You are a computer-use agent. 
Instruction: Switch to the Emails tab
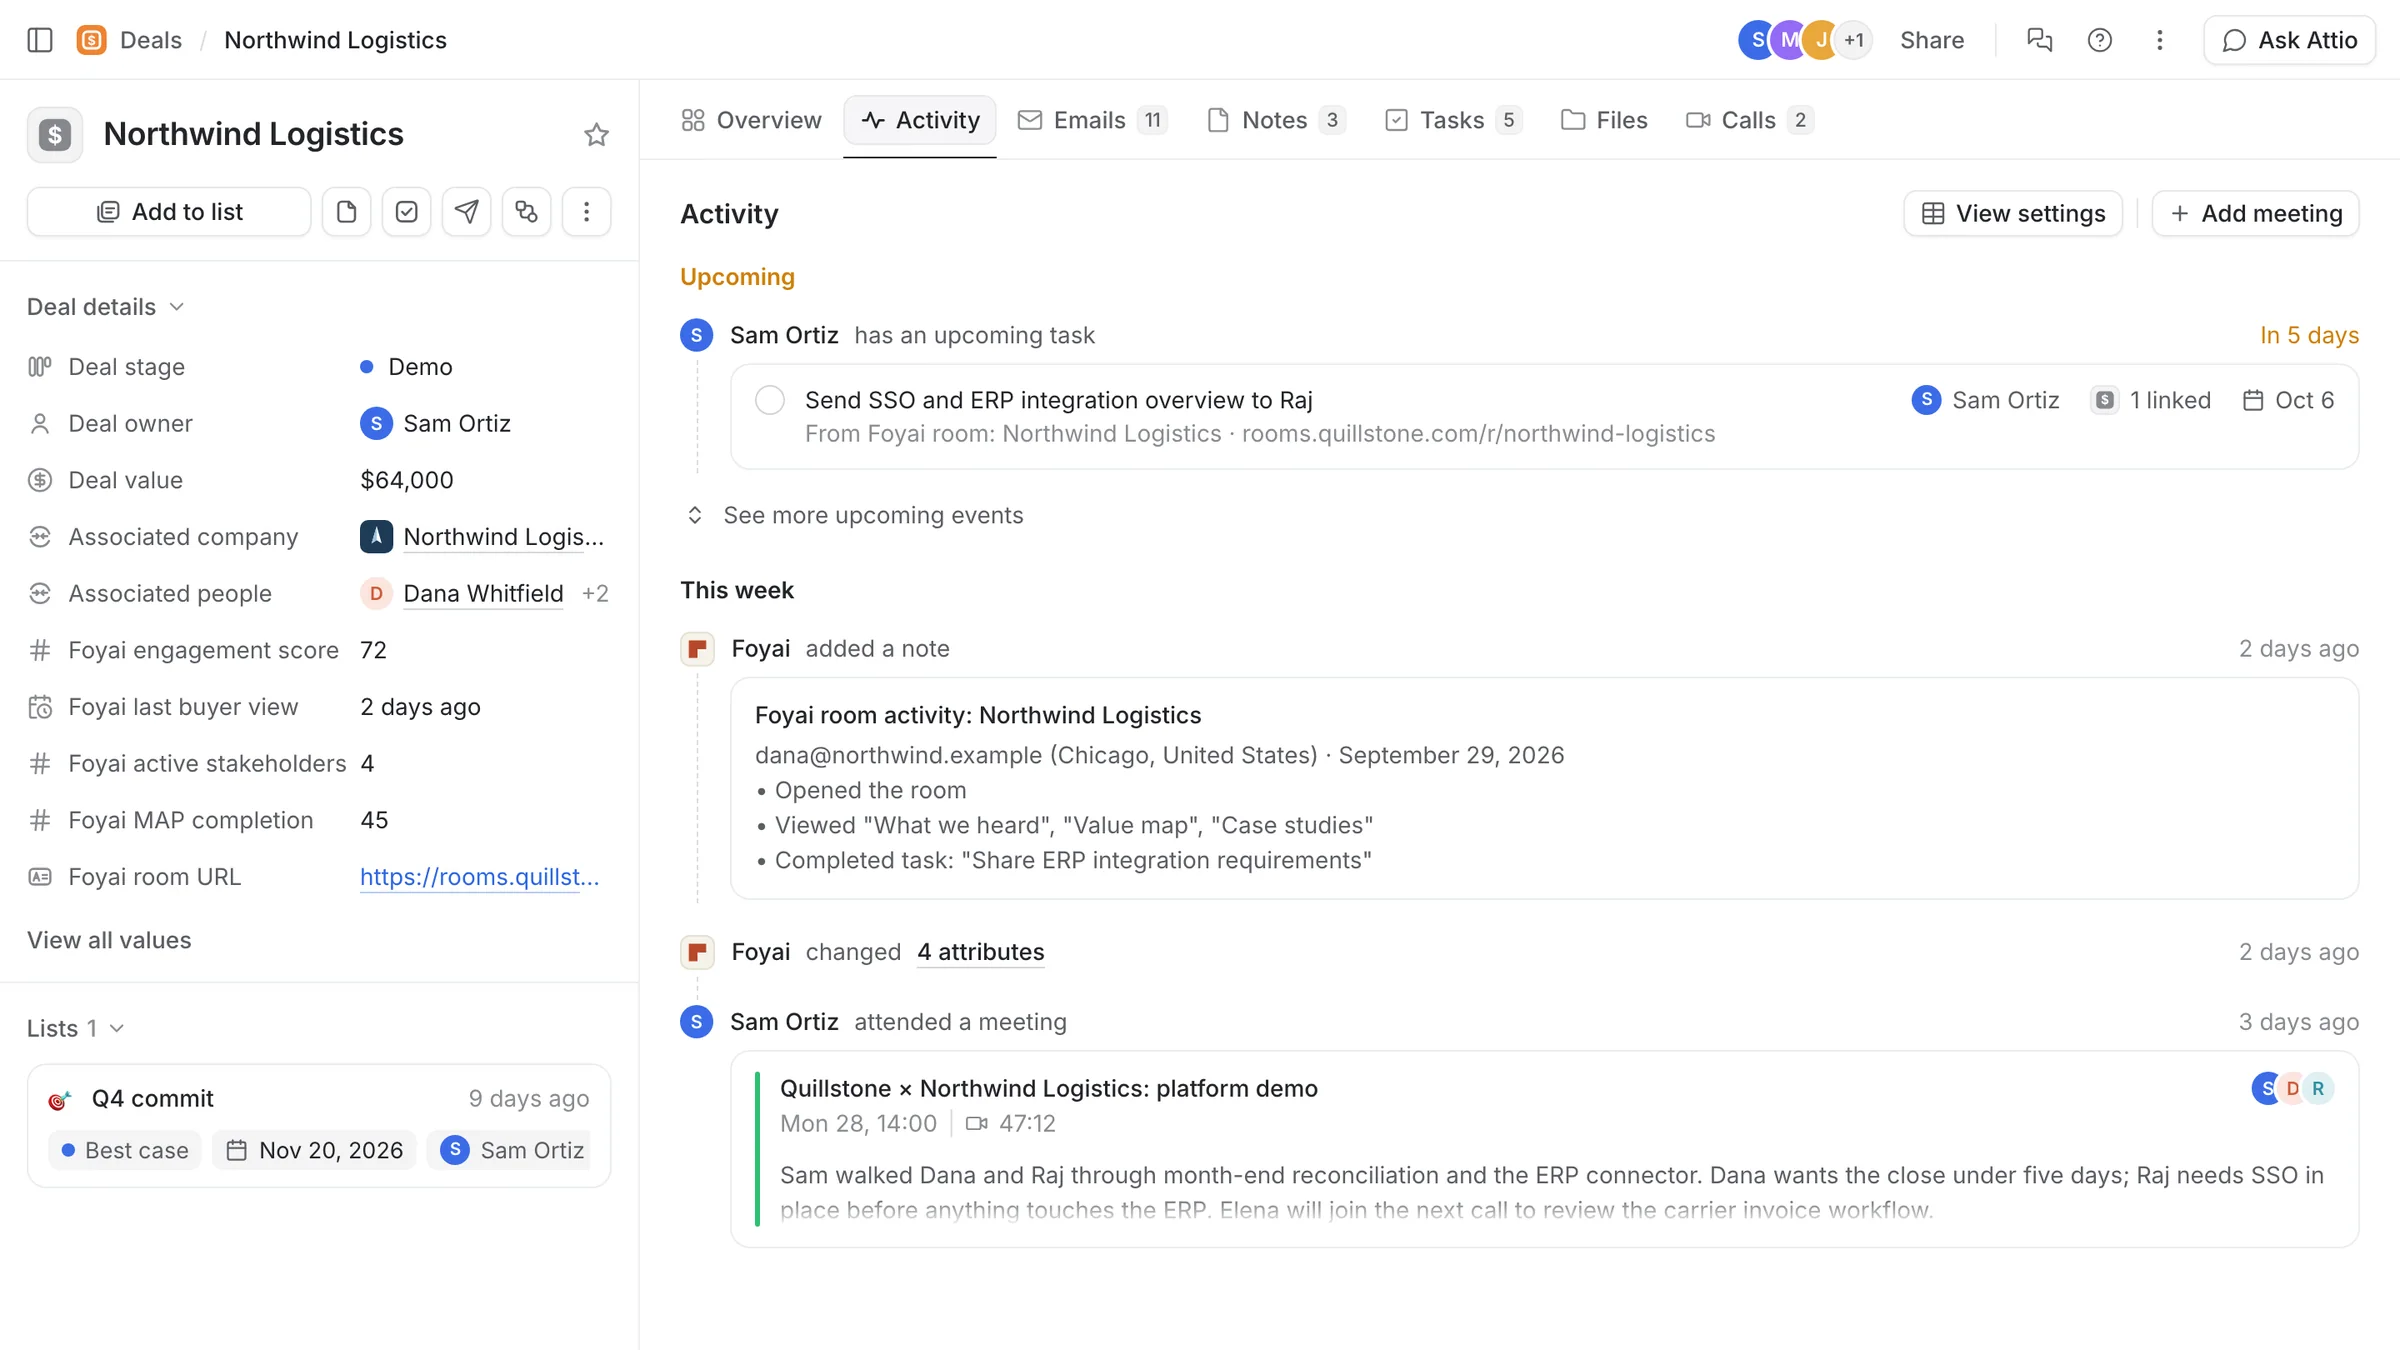tap(1091, 120)
